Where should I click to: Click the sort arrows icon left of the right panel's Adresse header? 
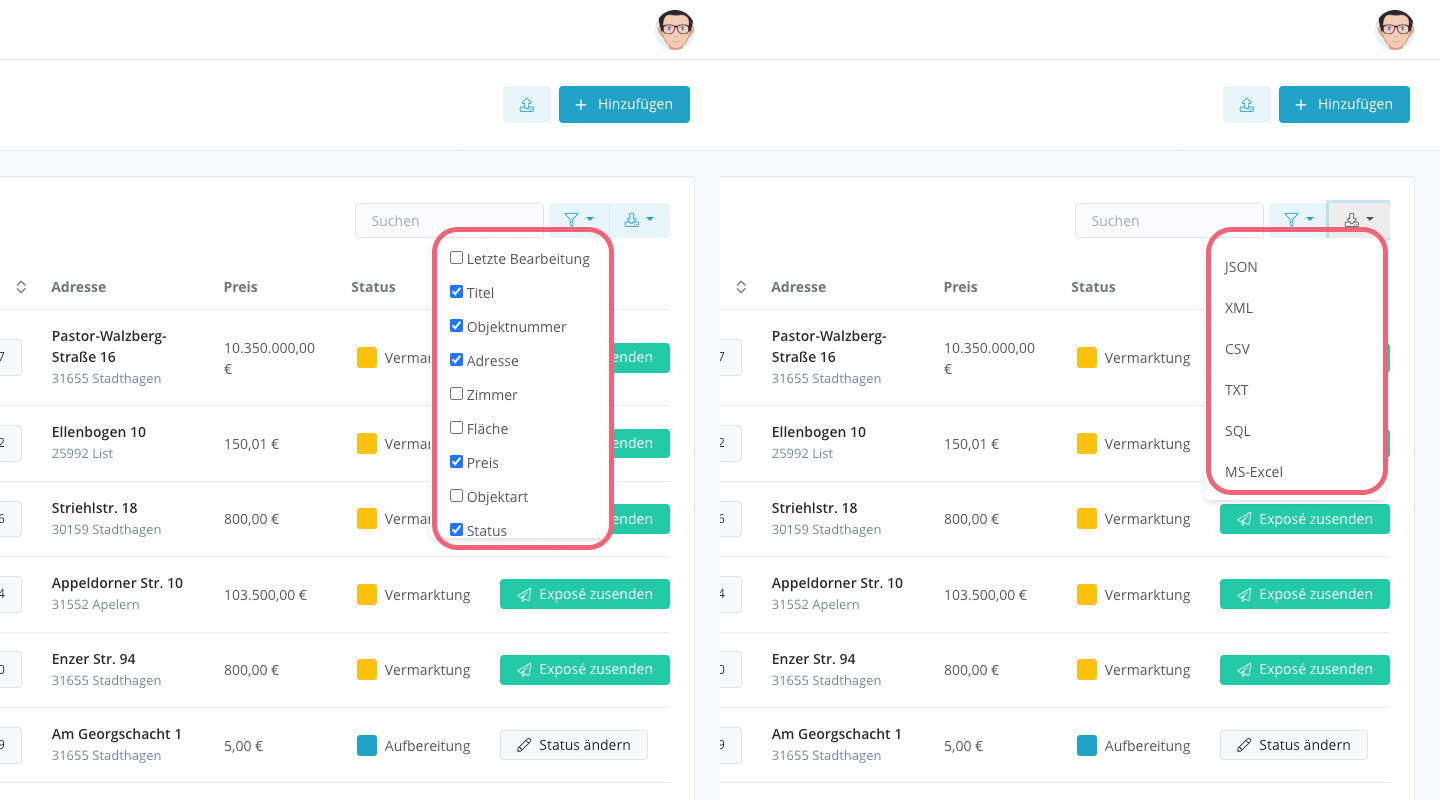click(x=741, y=287)
